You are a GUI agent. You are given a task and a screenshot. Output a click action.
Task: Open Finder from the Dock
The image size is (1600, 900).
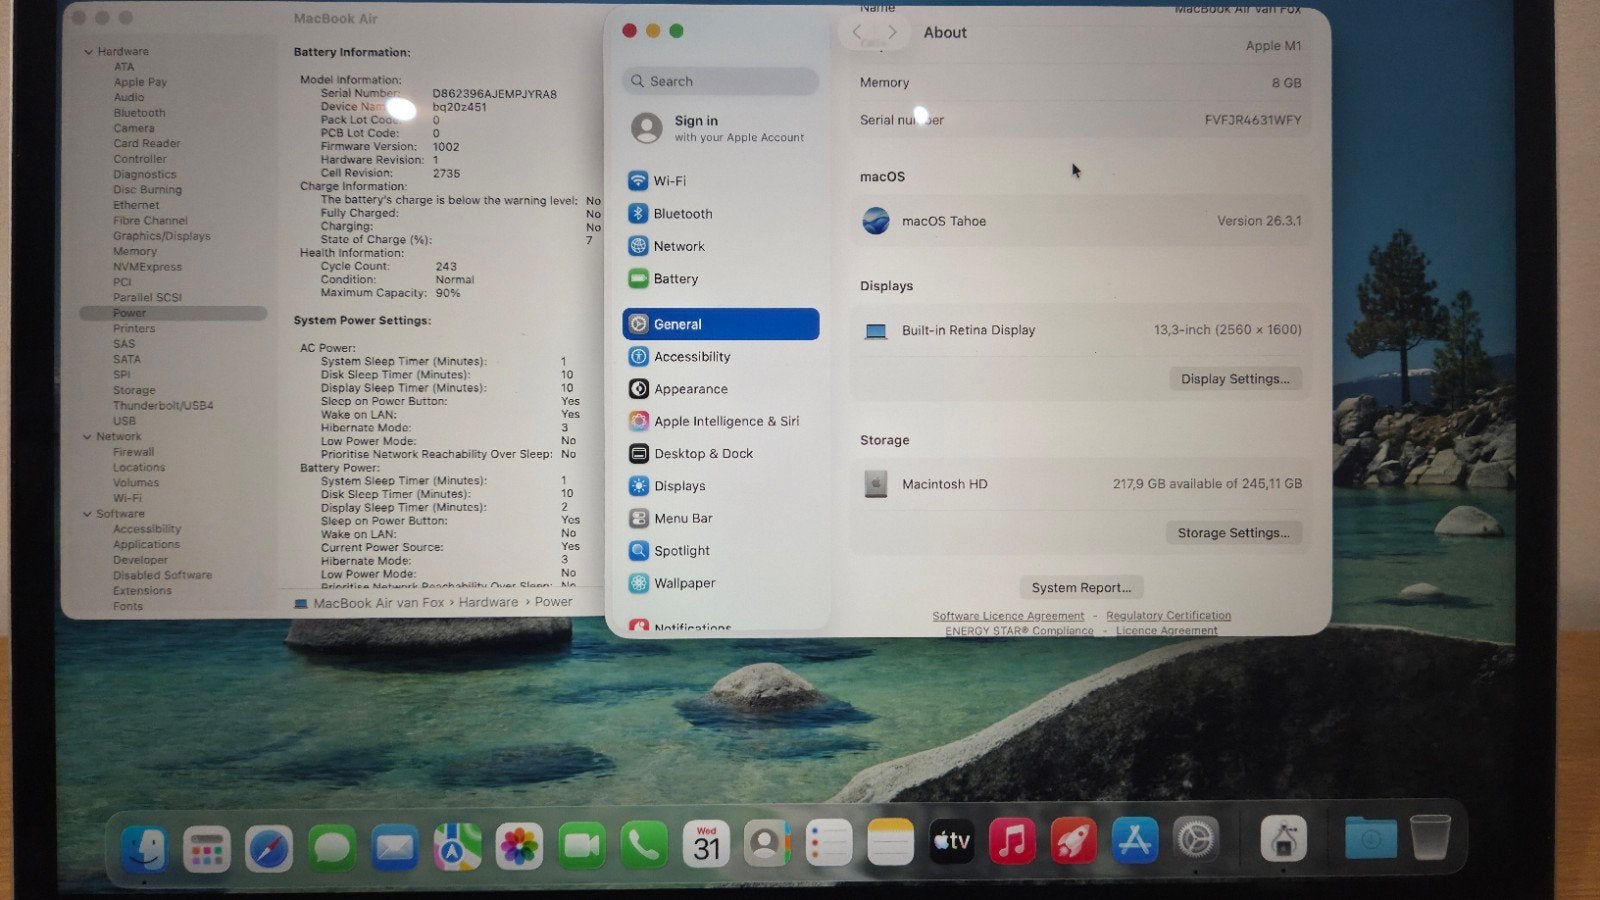(x=145, y=848)
